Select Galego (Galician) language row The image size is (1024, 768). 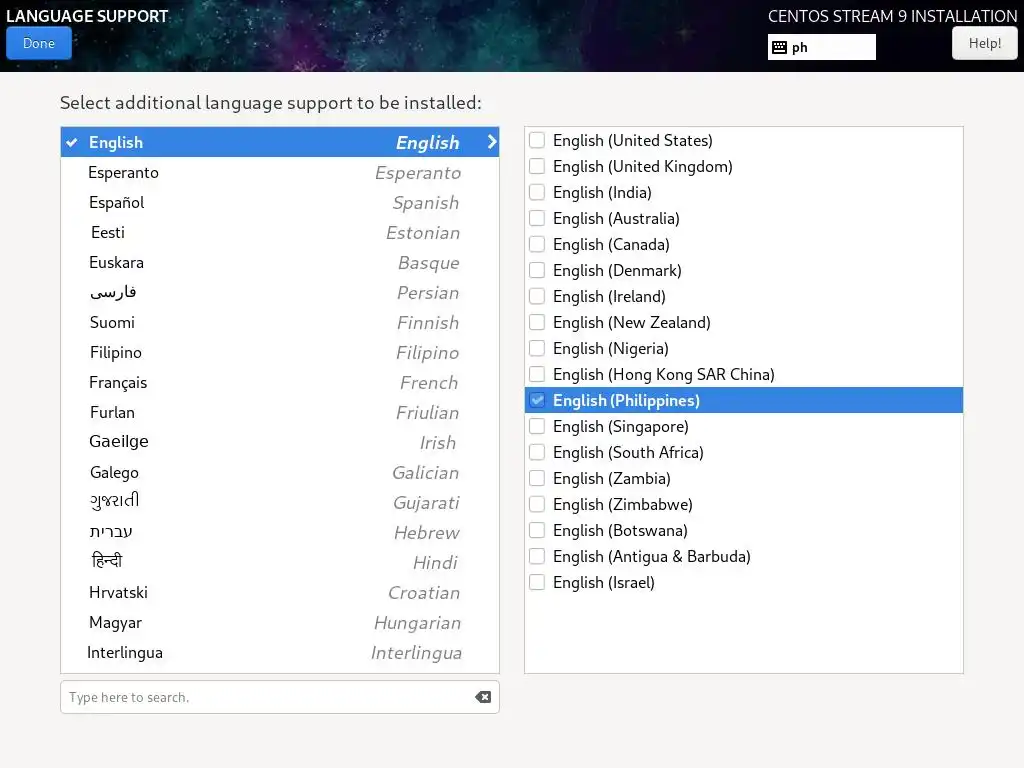280,472
